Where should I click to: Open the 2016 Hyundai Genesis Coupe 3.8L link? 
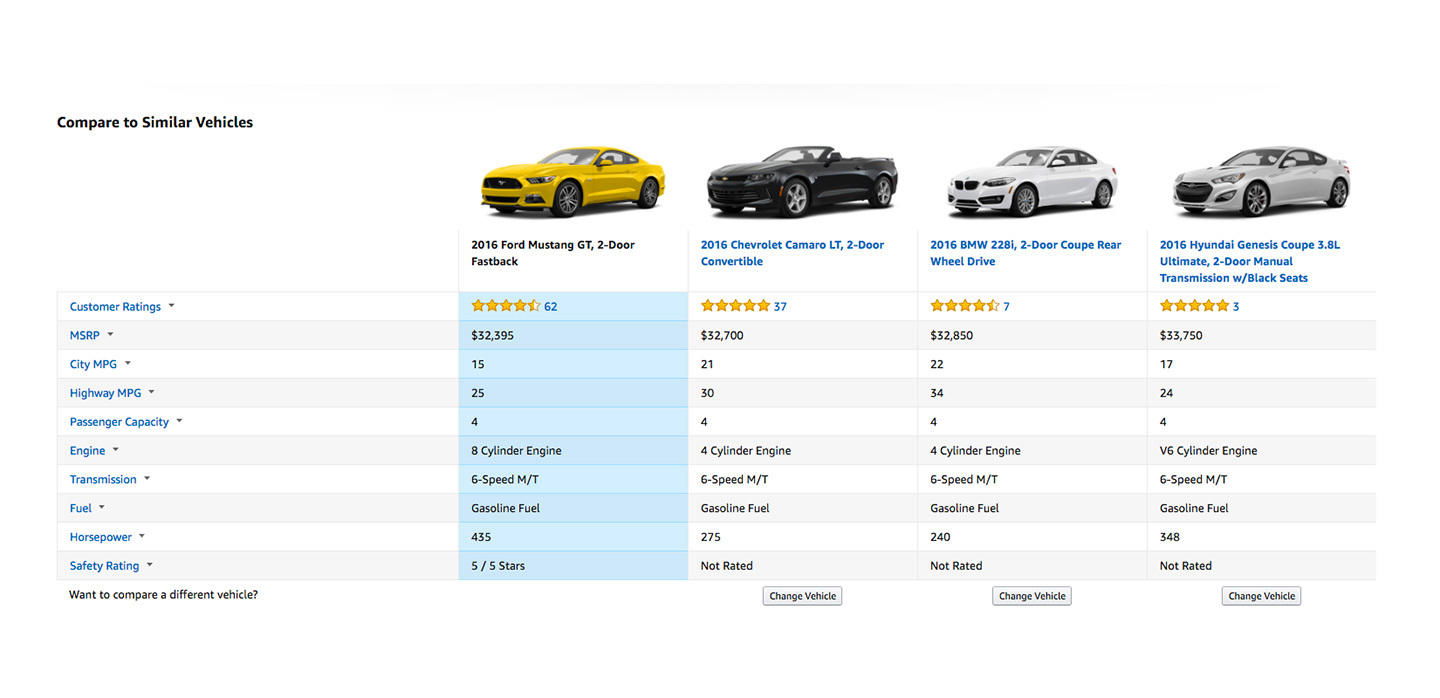tap(1250, 261)
